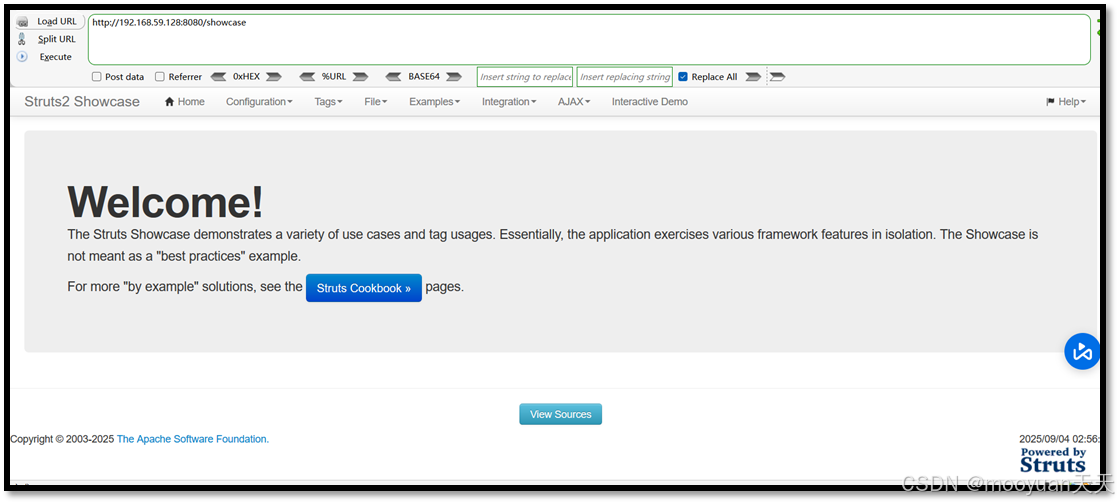Click the Struts Cookbook button
1119x504 pixels.
(x=364, y=288)
